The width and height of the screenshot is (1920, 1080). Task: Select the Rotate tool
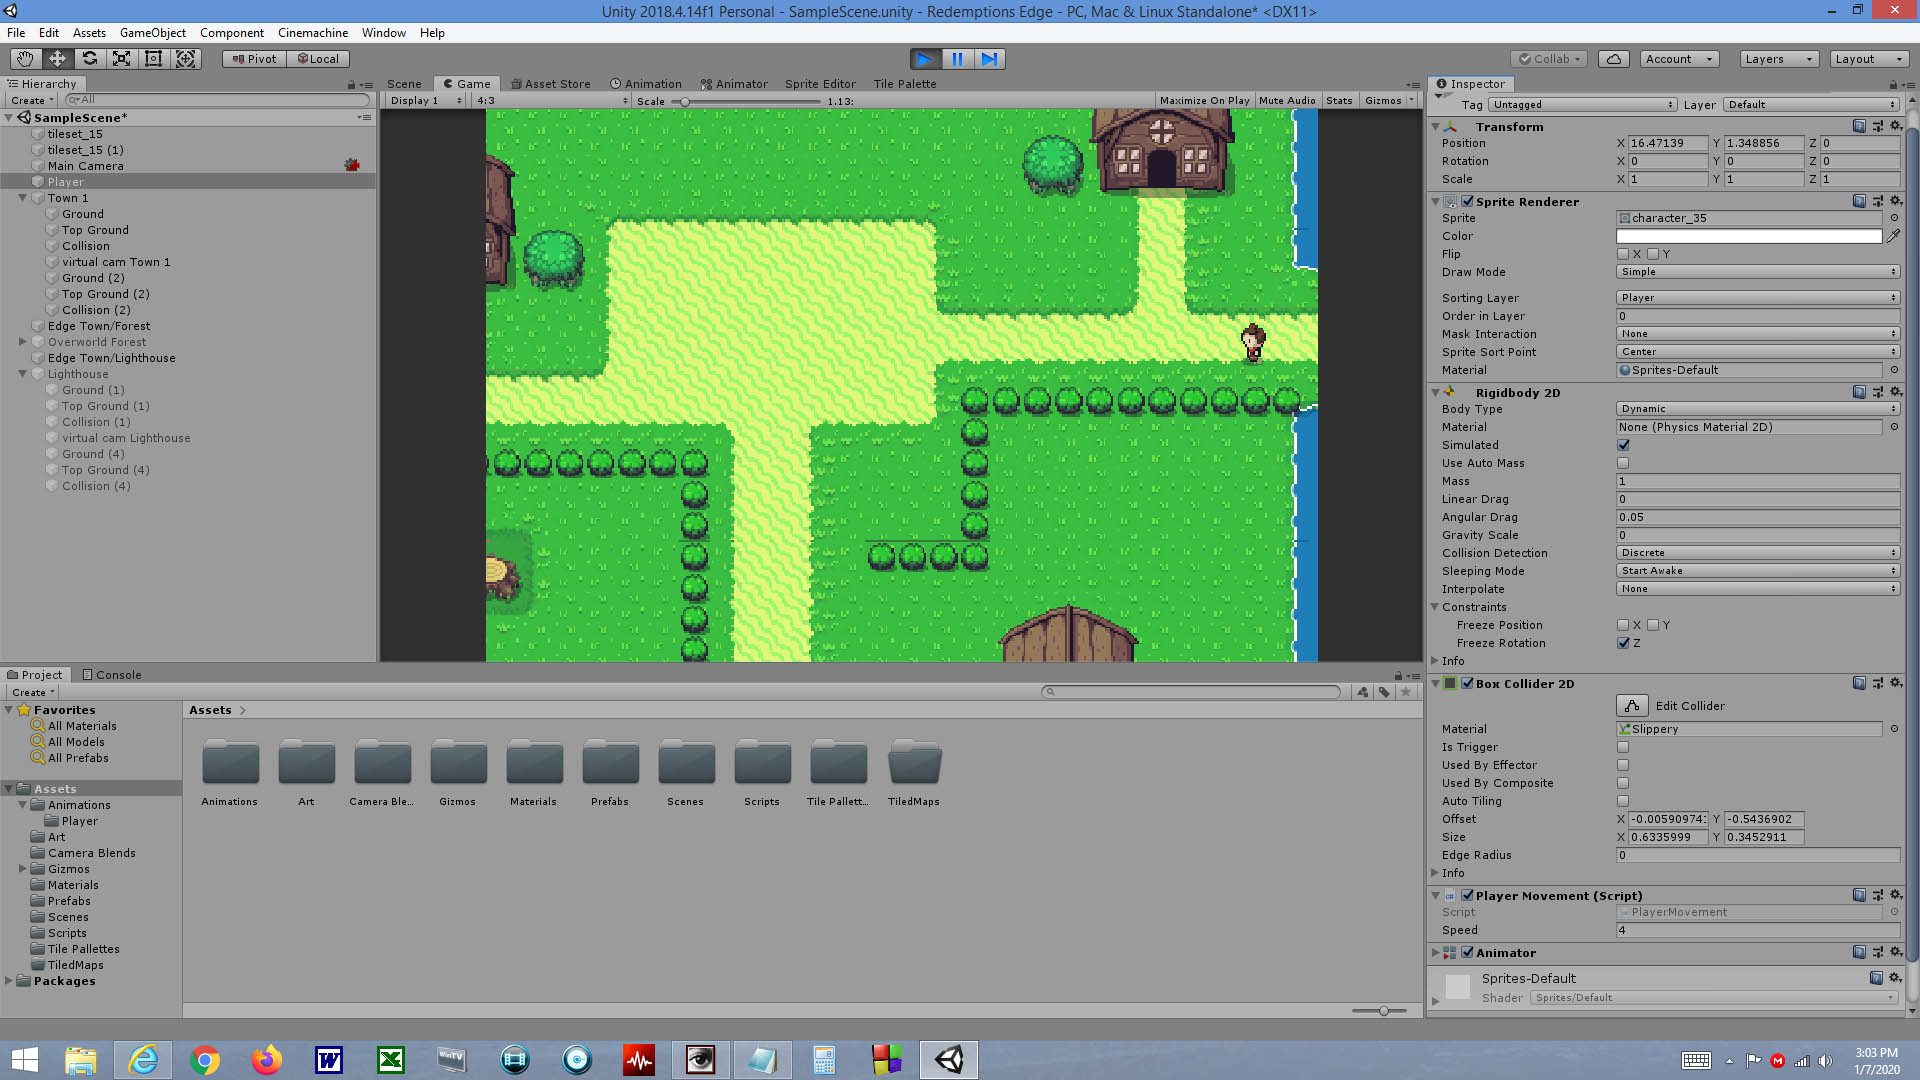(89, 59)
